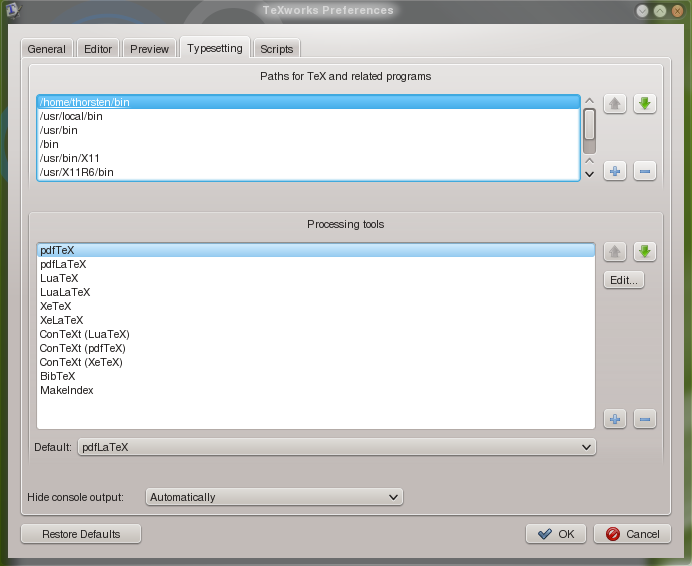
Task: Select /home/thorsten/bin path
Action: 308,102
